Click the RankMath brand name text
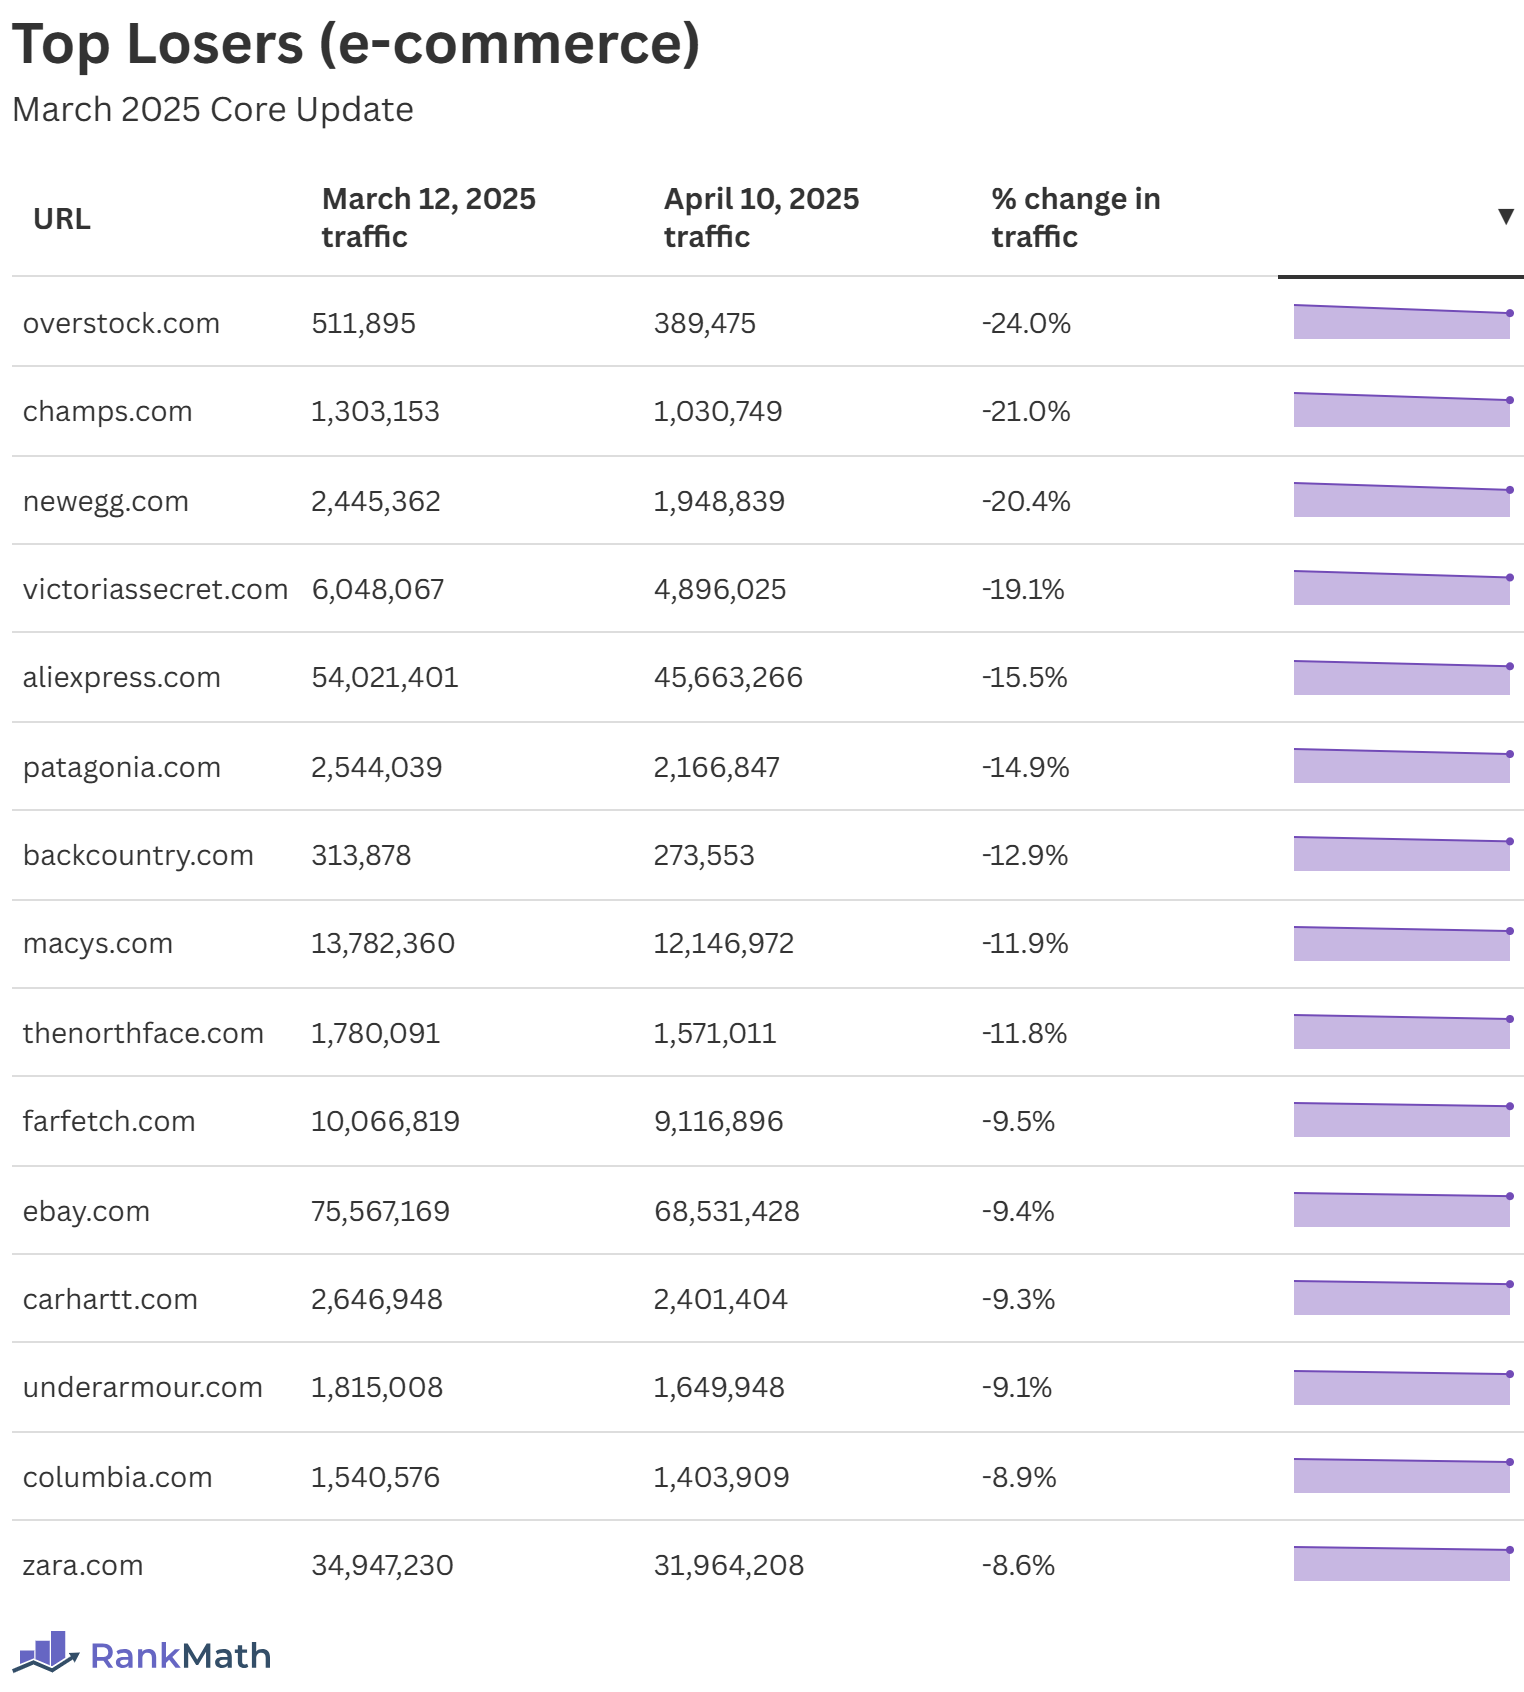 tap(181, 1656)
